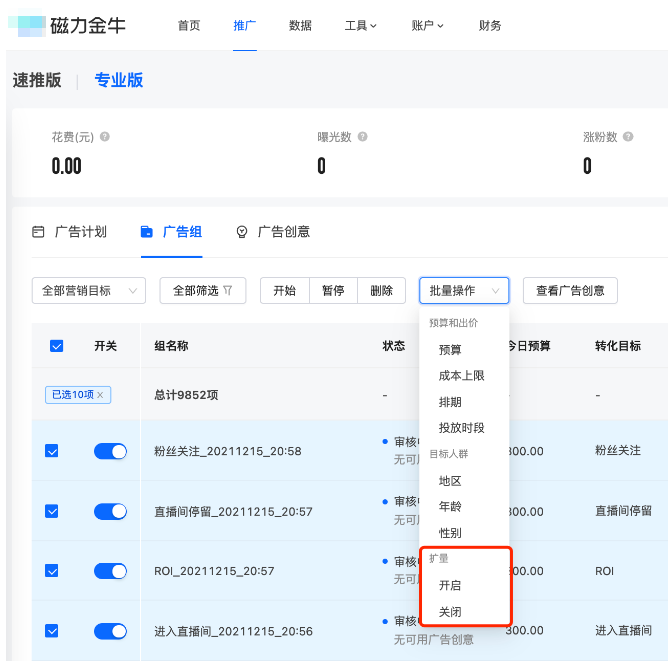Screen dimensions: 670x670
Task: Click the 状态 column header
Action: coord(394,346)
